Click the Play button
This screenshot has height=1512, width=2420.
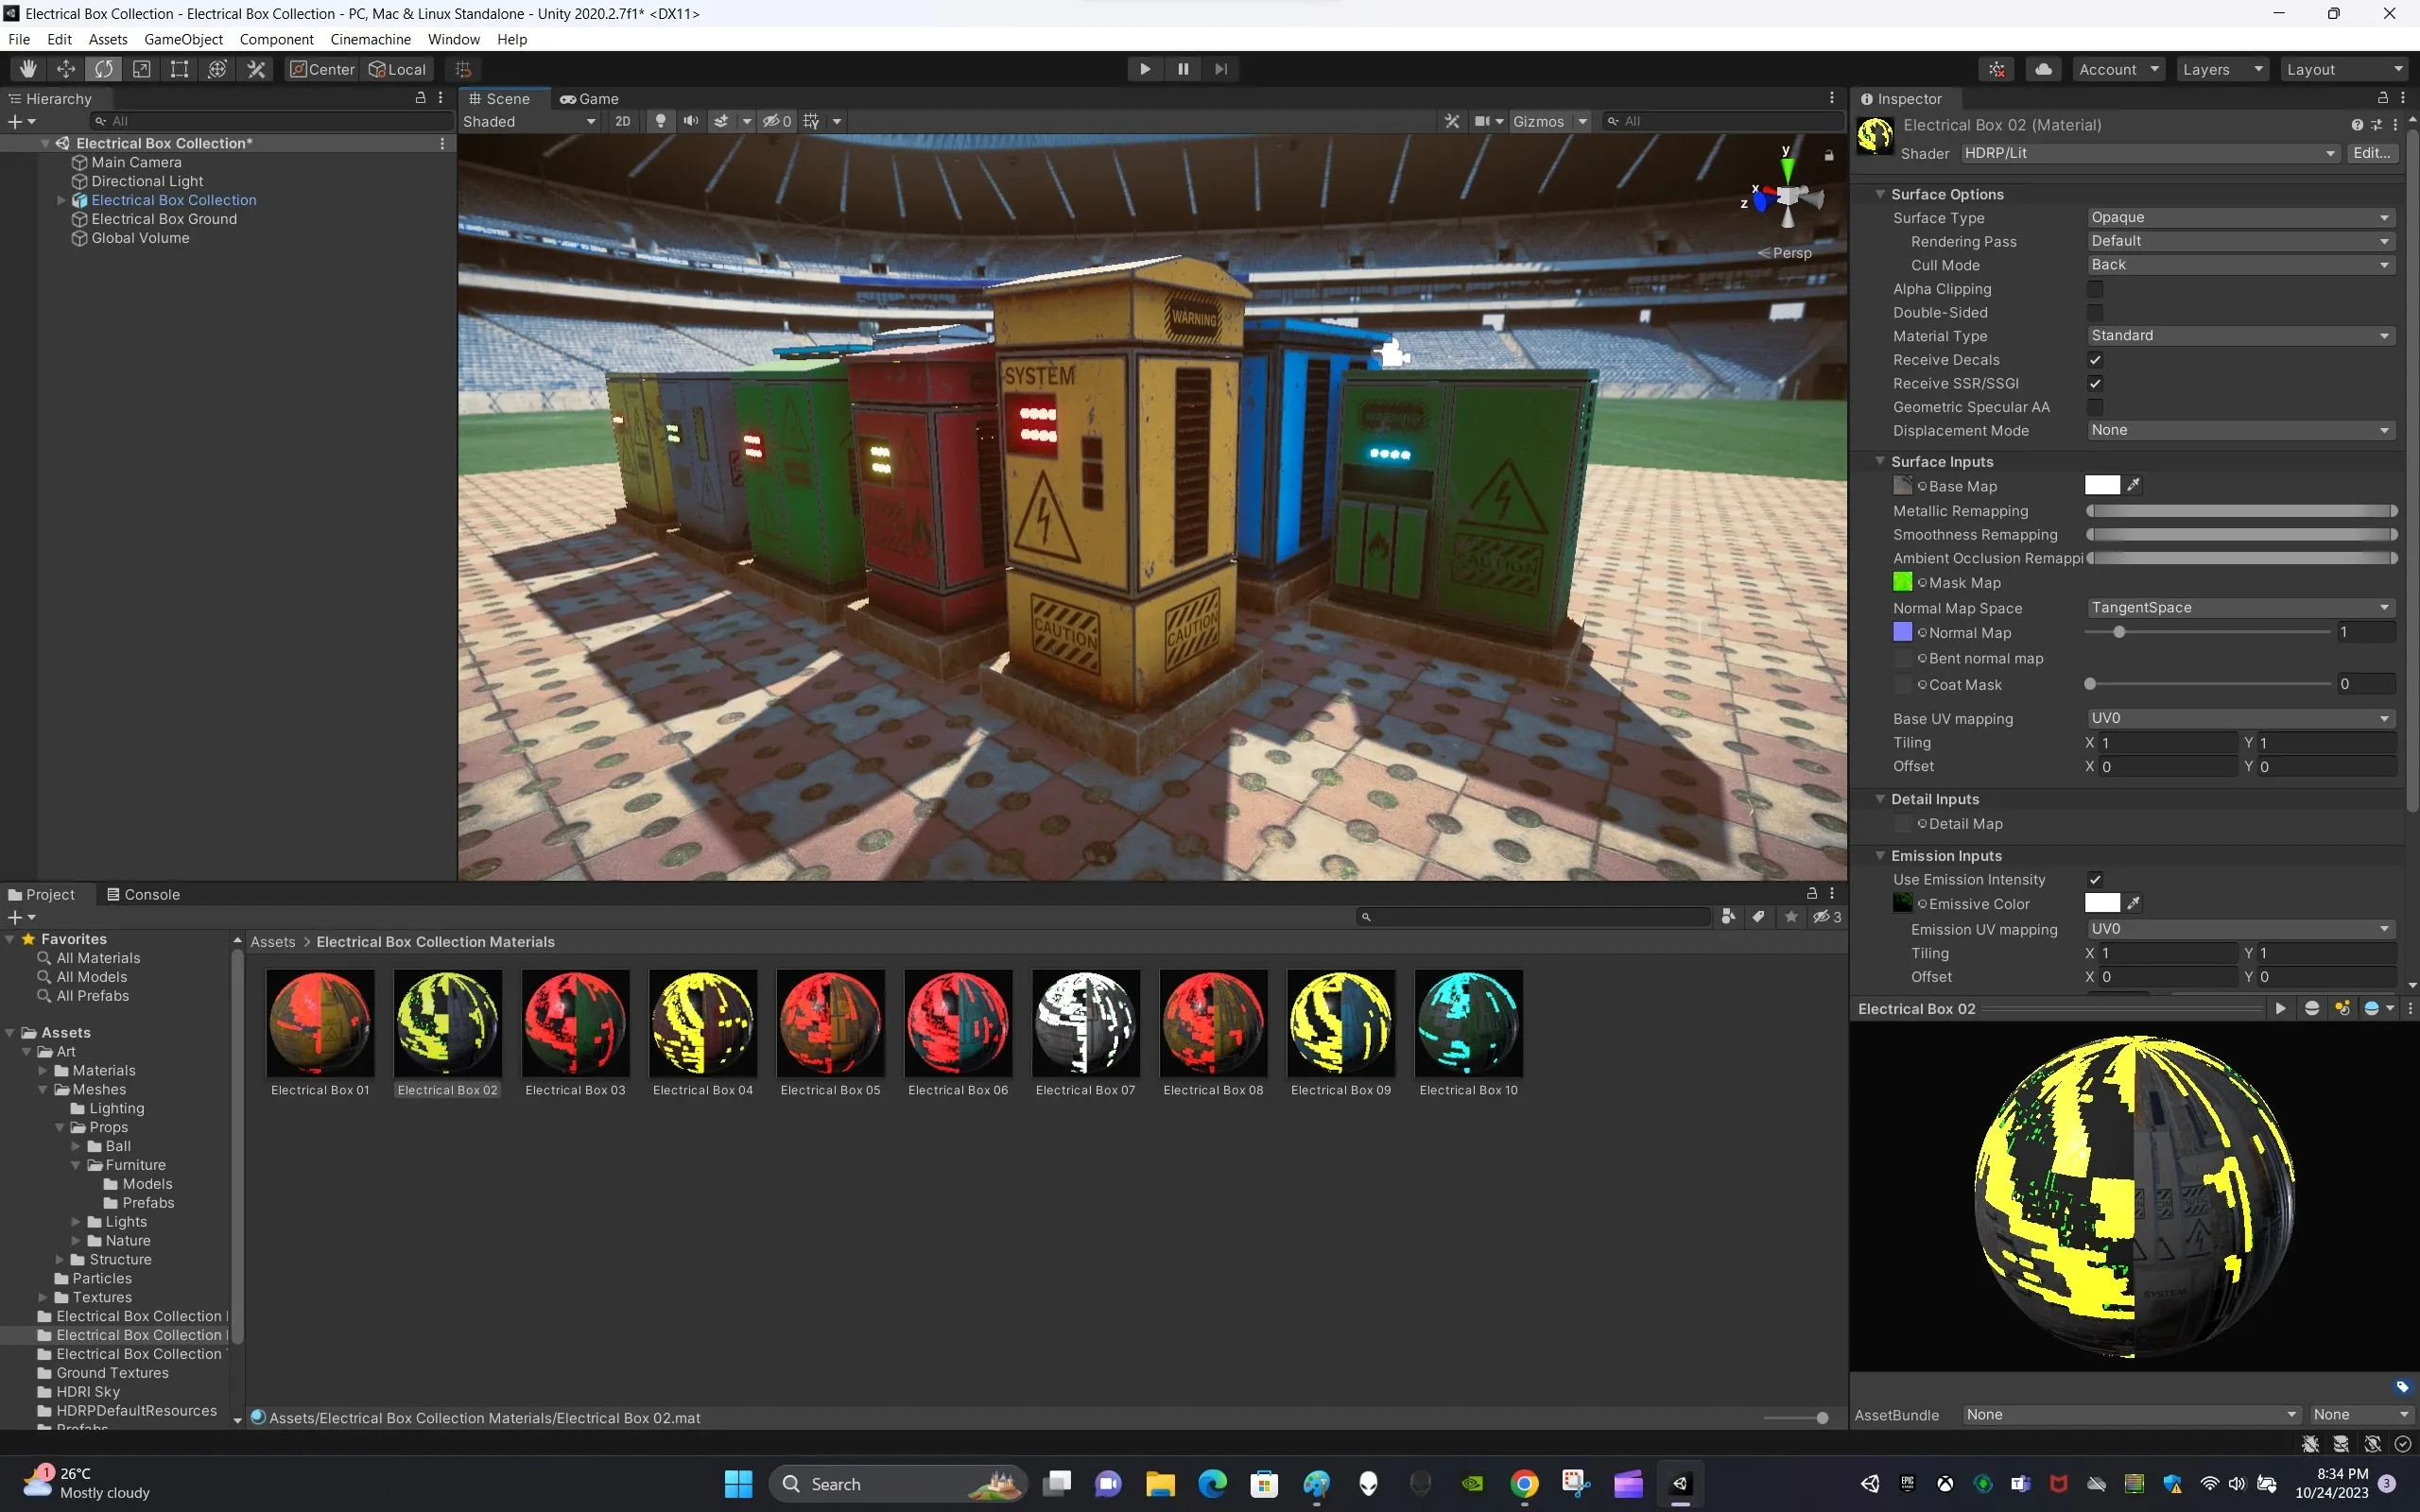click(x=1145, y=69)
